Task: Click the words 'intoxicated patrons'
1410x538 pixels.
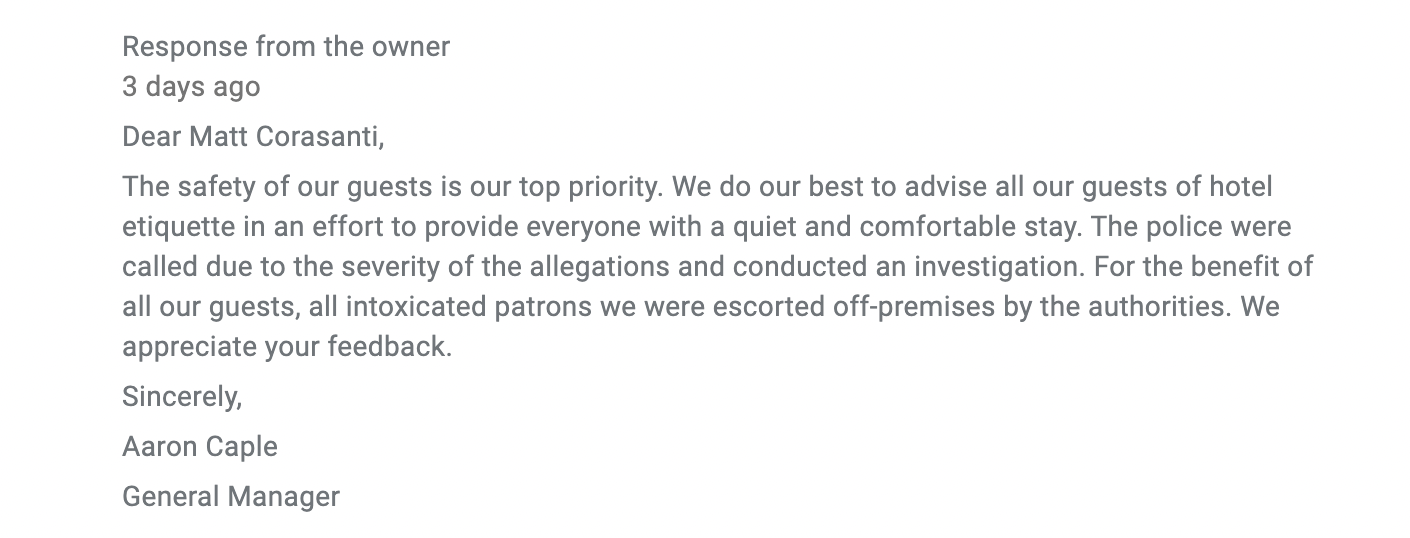Action: (x=468, y=307)
